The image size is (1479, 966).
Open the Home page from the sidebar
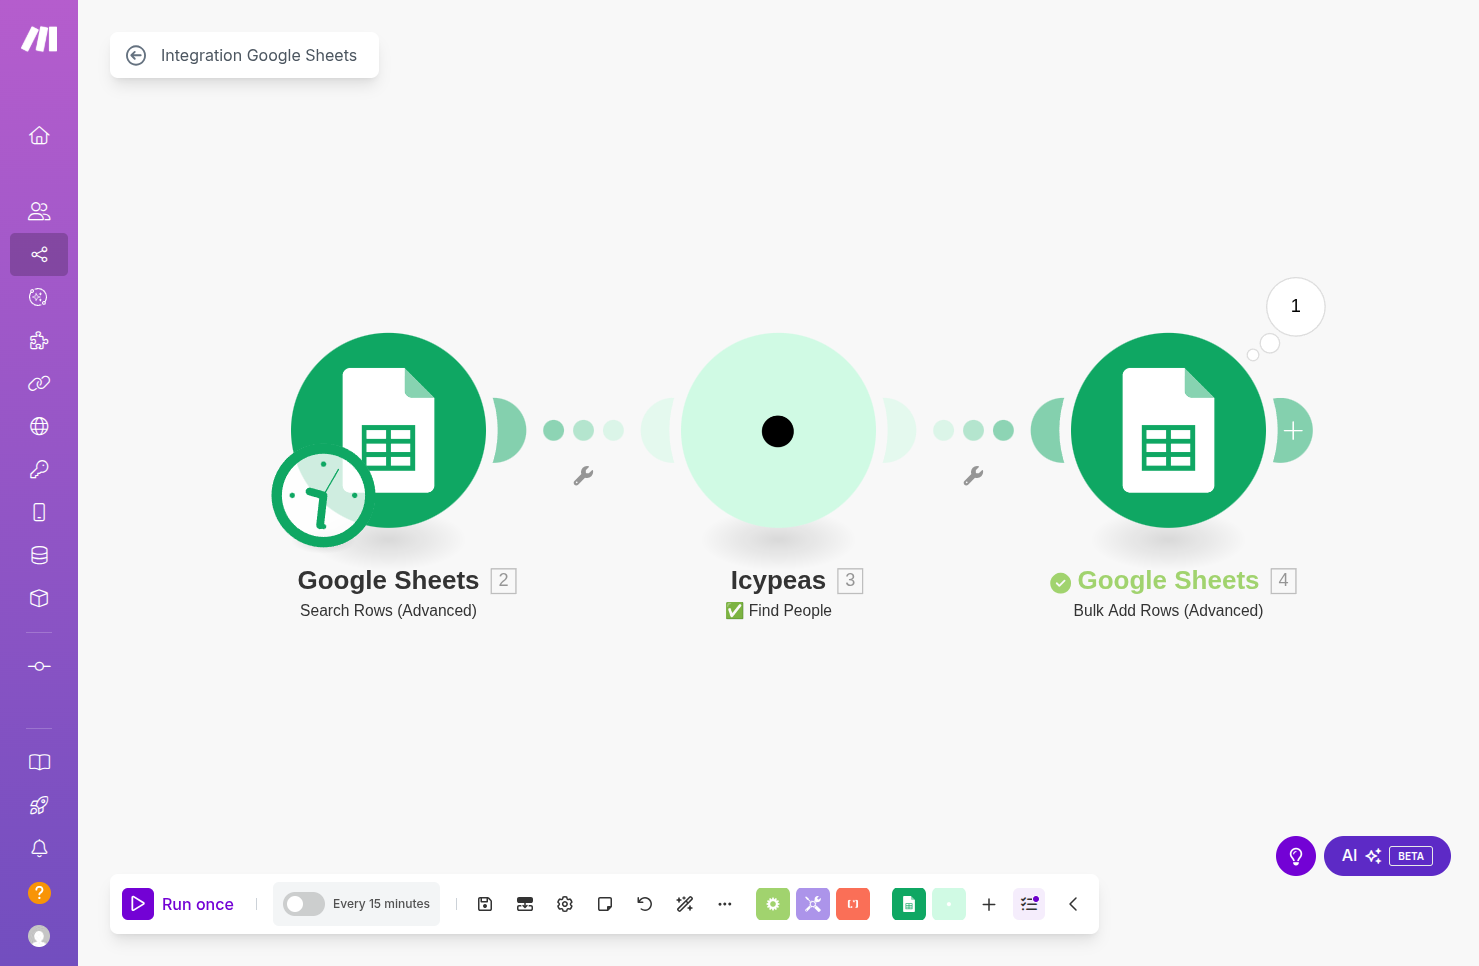[x=39, y=135]
